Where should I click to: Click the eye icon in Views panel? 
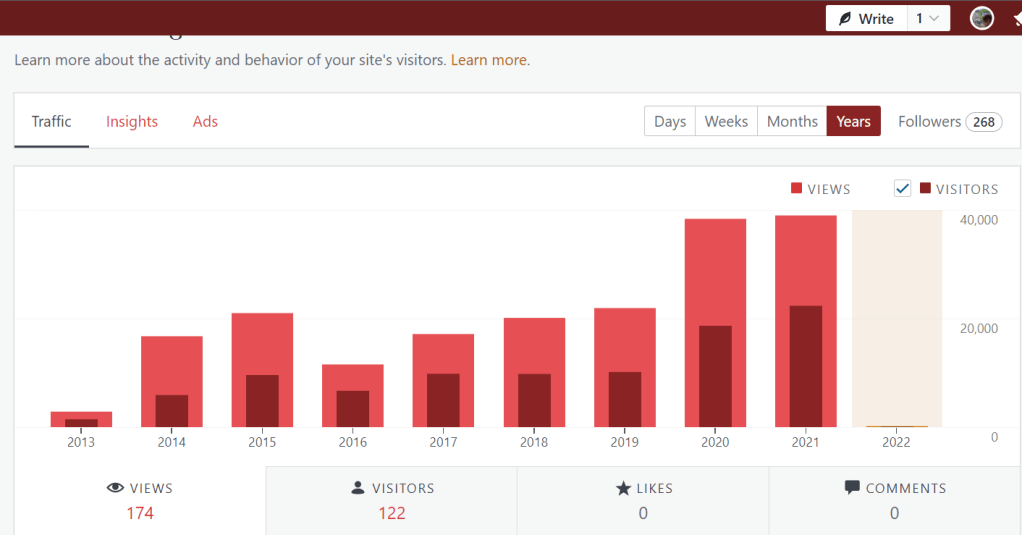coord(115,488)
